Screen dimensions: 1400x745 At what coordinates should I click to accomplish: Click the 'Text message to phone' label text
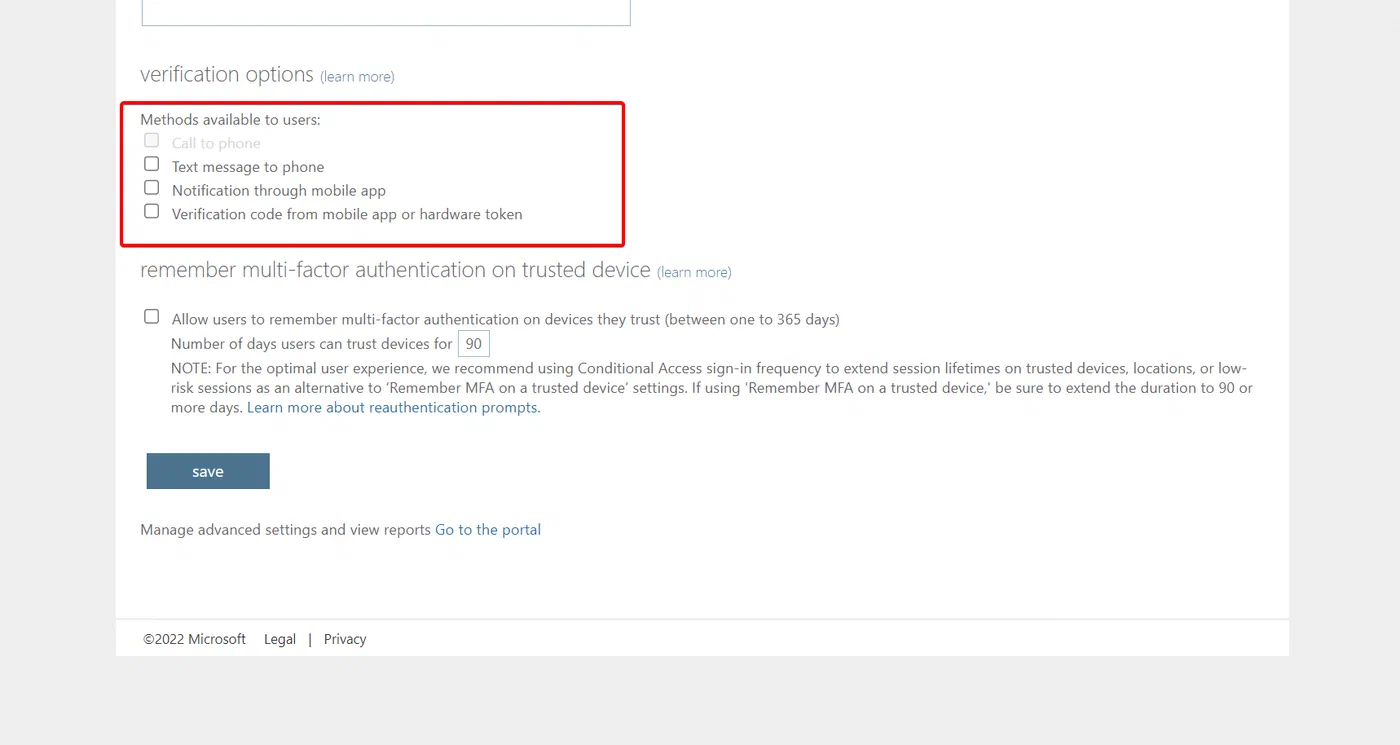[x=248, y=167]
